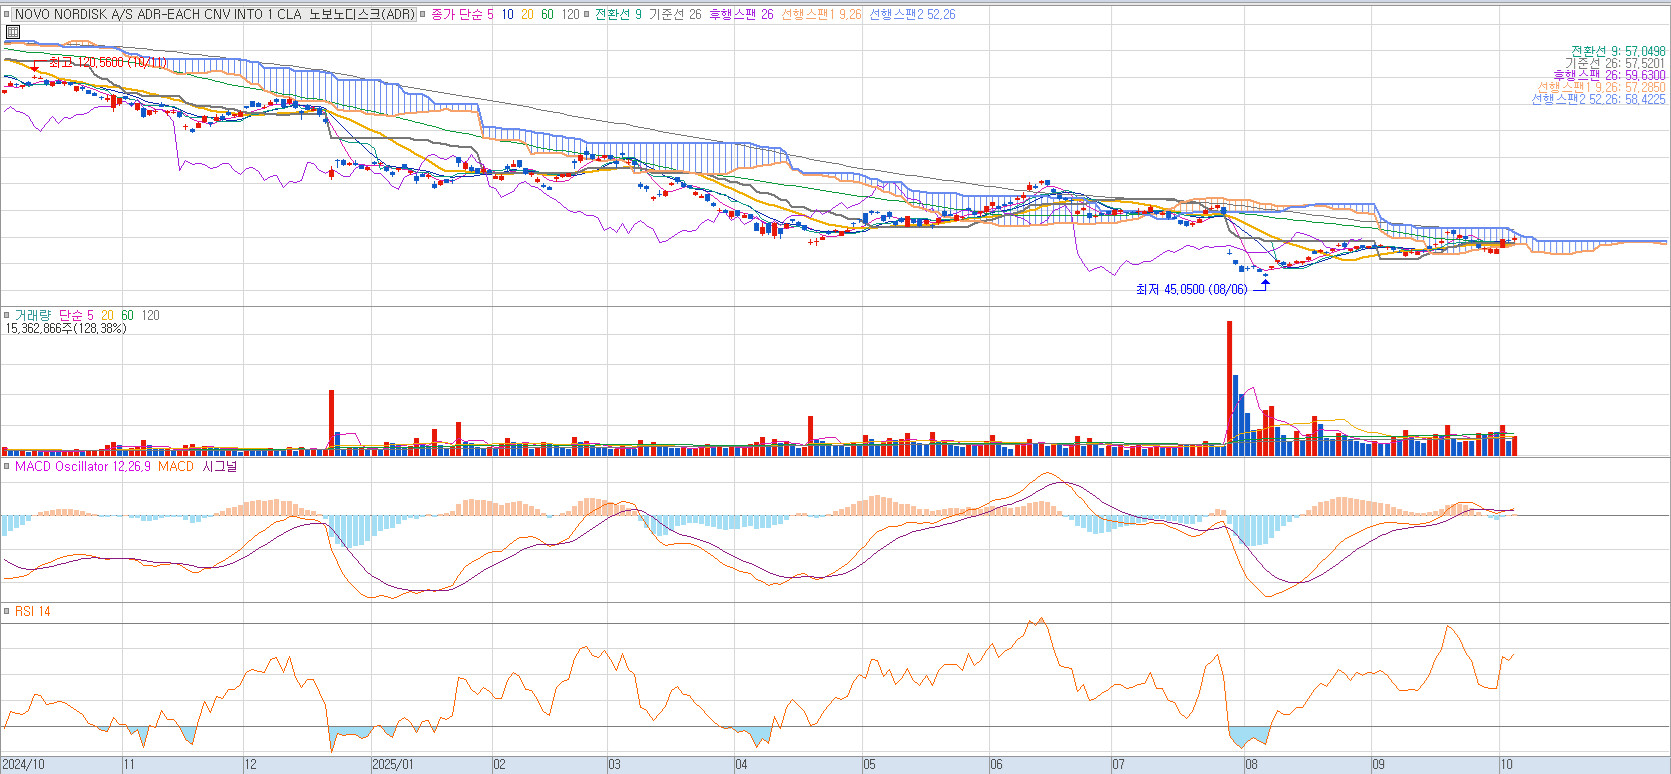
Task: Select the 선행스팬2 52,26 legend label
Action: 912,15
